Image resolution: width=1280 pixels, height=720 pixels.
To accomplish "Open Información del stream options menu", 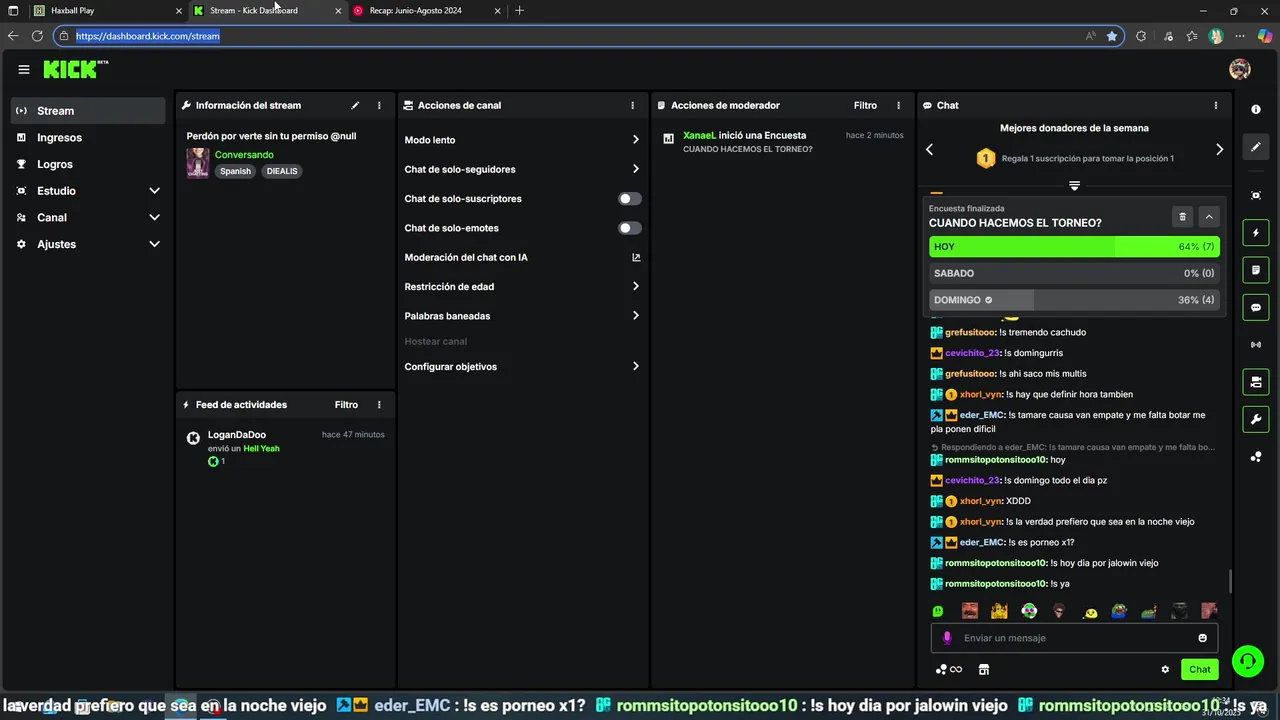I will click(x=379, y=105).
